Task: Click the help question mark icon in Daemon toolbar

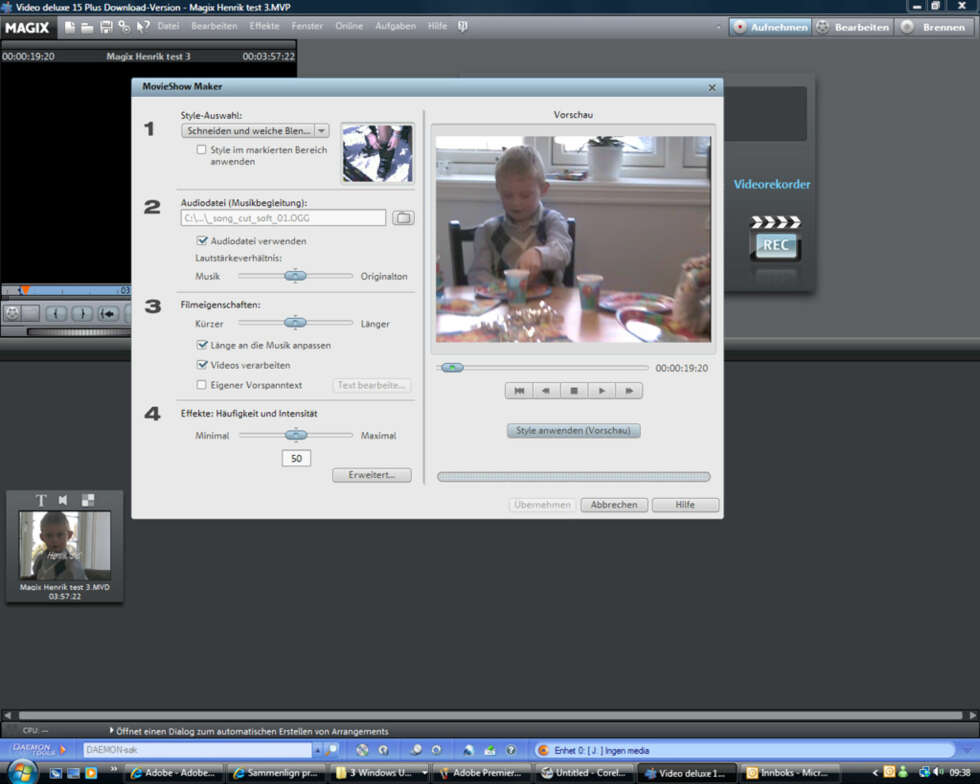Action: (x=511, y=750)
